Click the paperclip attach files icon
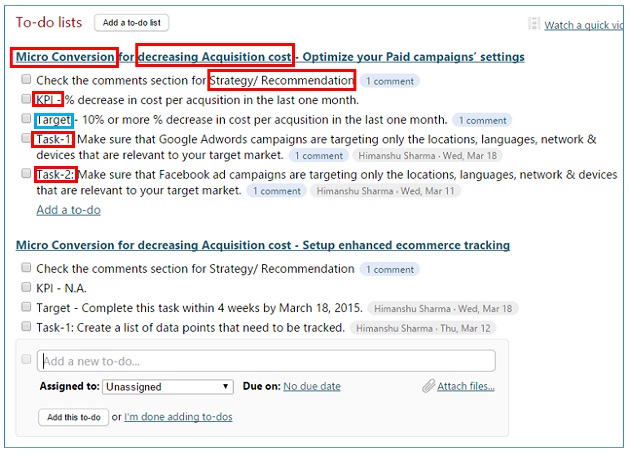Screen dimensions: 630x457 point(428,386)
